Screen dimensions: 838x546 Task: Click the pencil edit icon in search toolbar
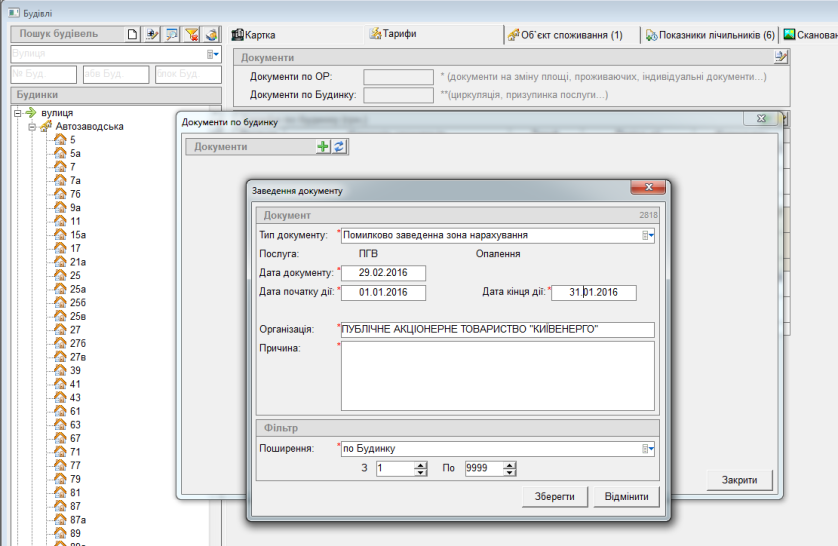153,34
